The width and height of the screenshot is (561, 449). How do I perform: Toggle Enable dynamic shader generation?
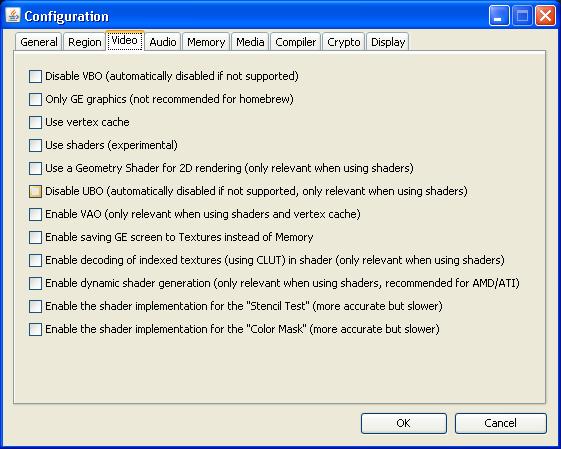[x=35, y=283]
